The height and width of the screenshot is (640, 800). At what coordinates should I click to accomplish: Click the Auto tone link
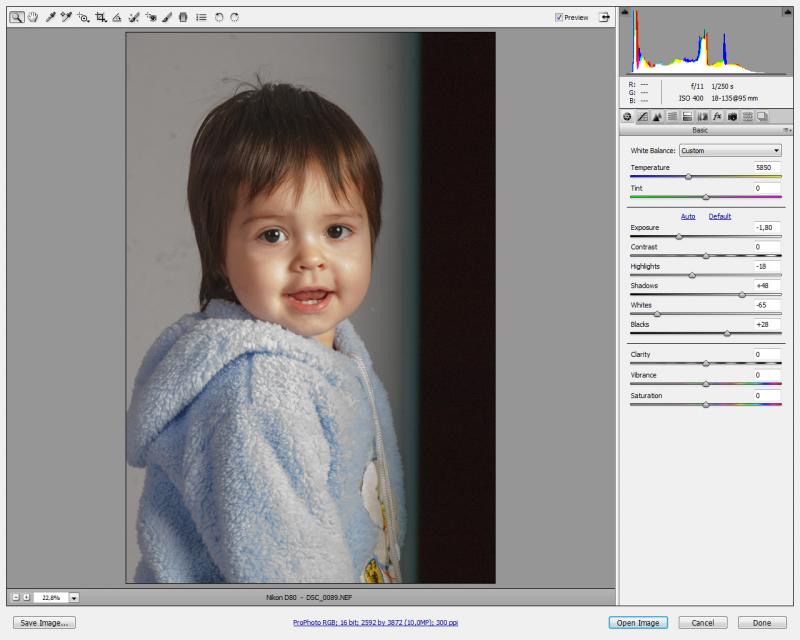[x=688, y=216]
